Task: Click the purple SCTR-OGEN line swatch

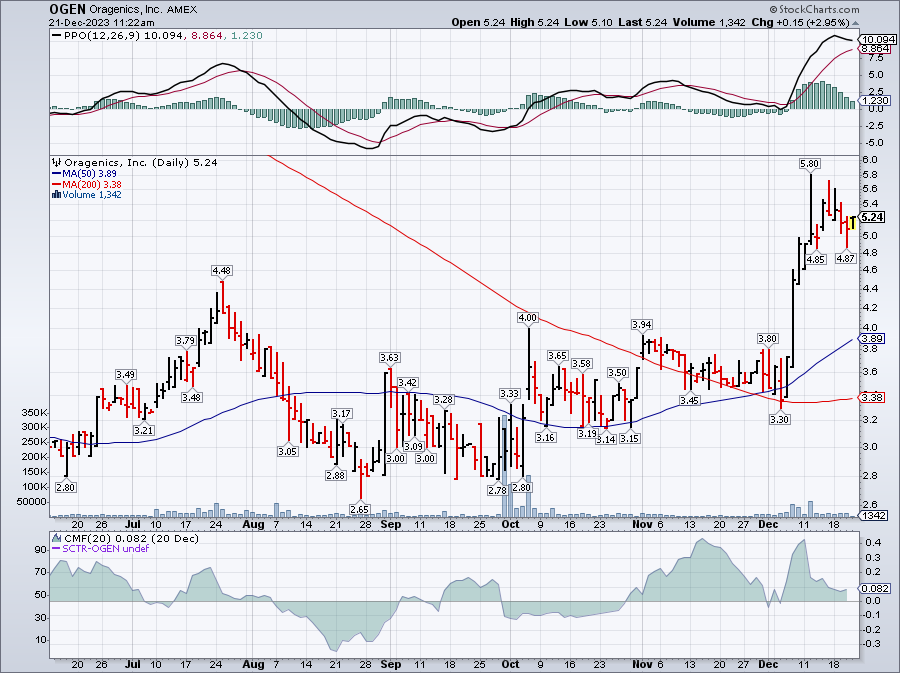Action: click(x=56, y=548)
